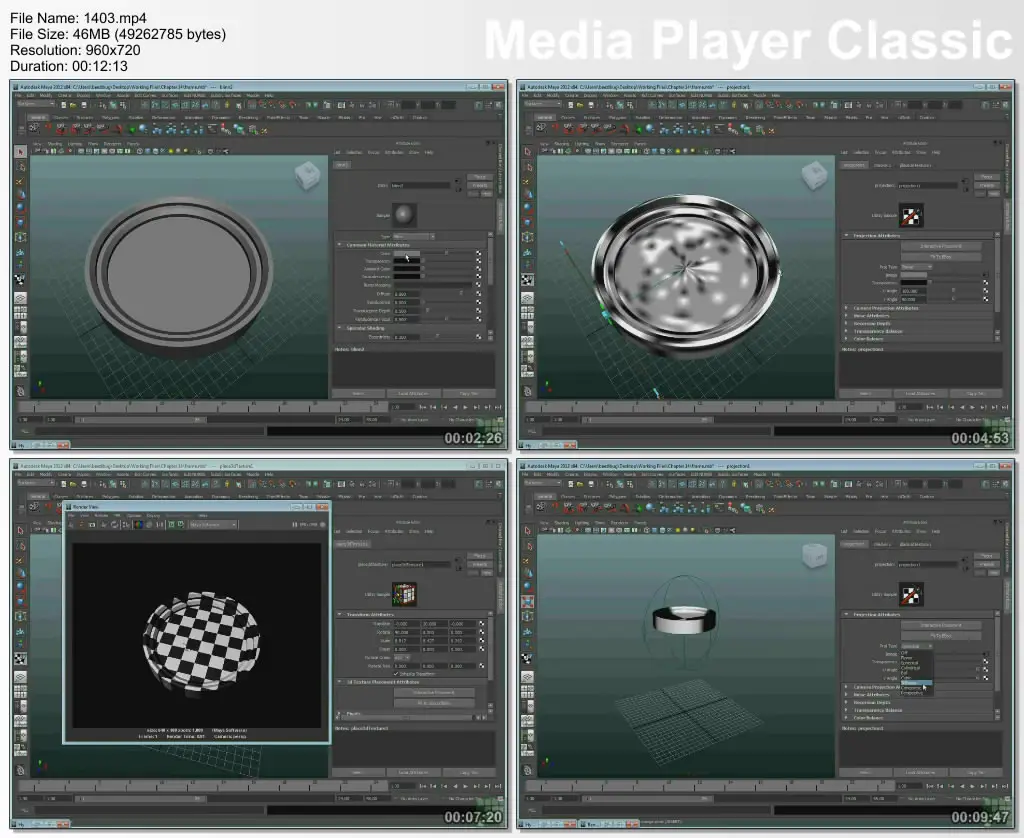Choose the Move tool in 00:02:26 frame toolbox
The image size is (1024, 838).
[20, 194]
